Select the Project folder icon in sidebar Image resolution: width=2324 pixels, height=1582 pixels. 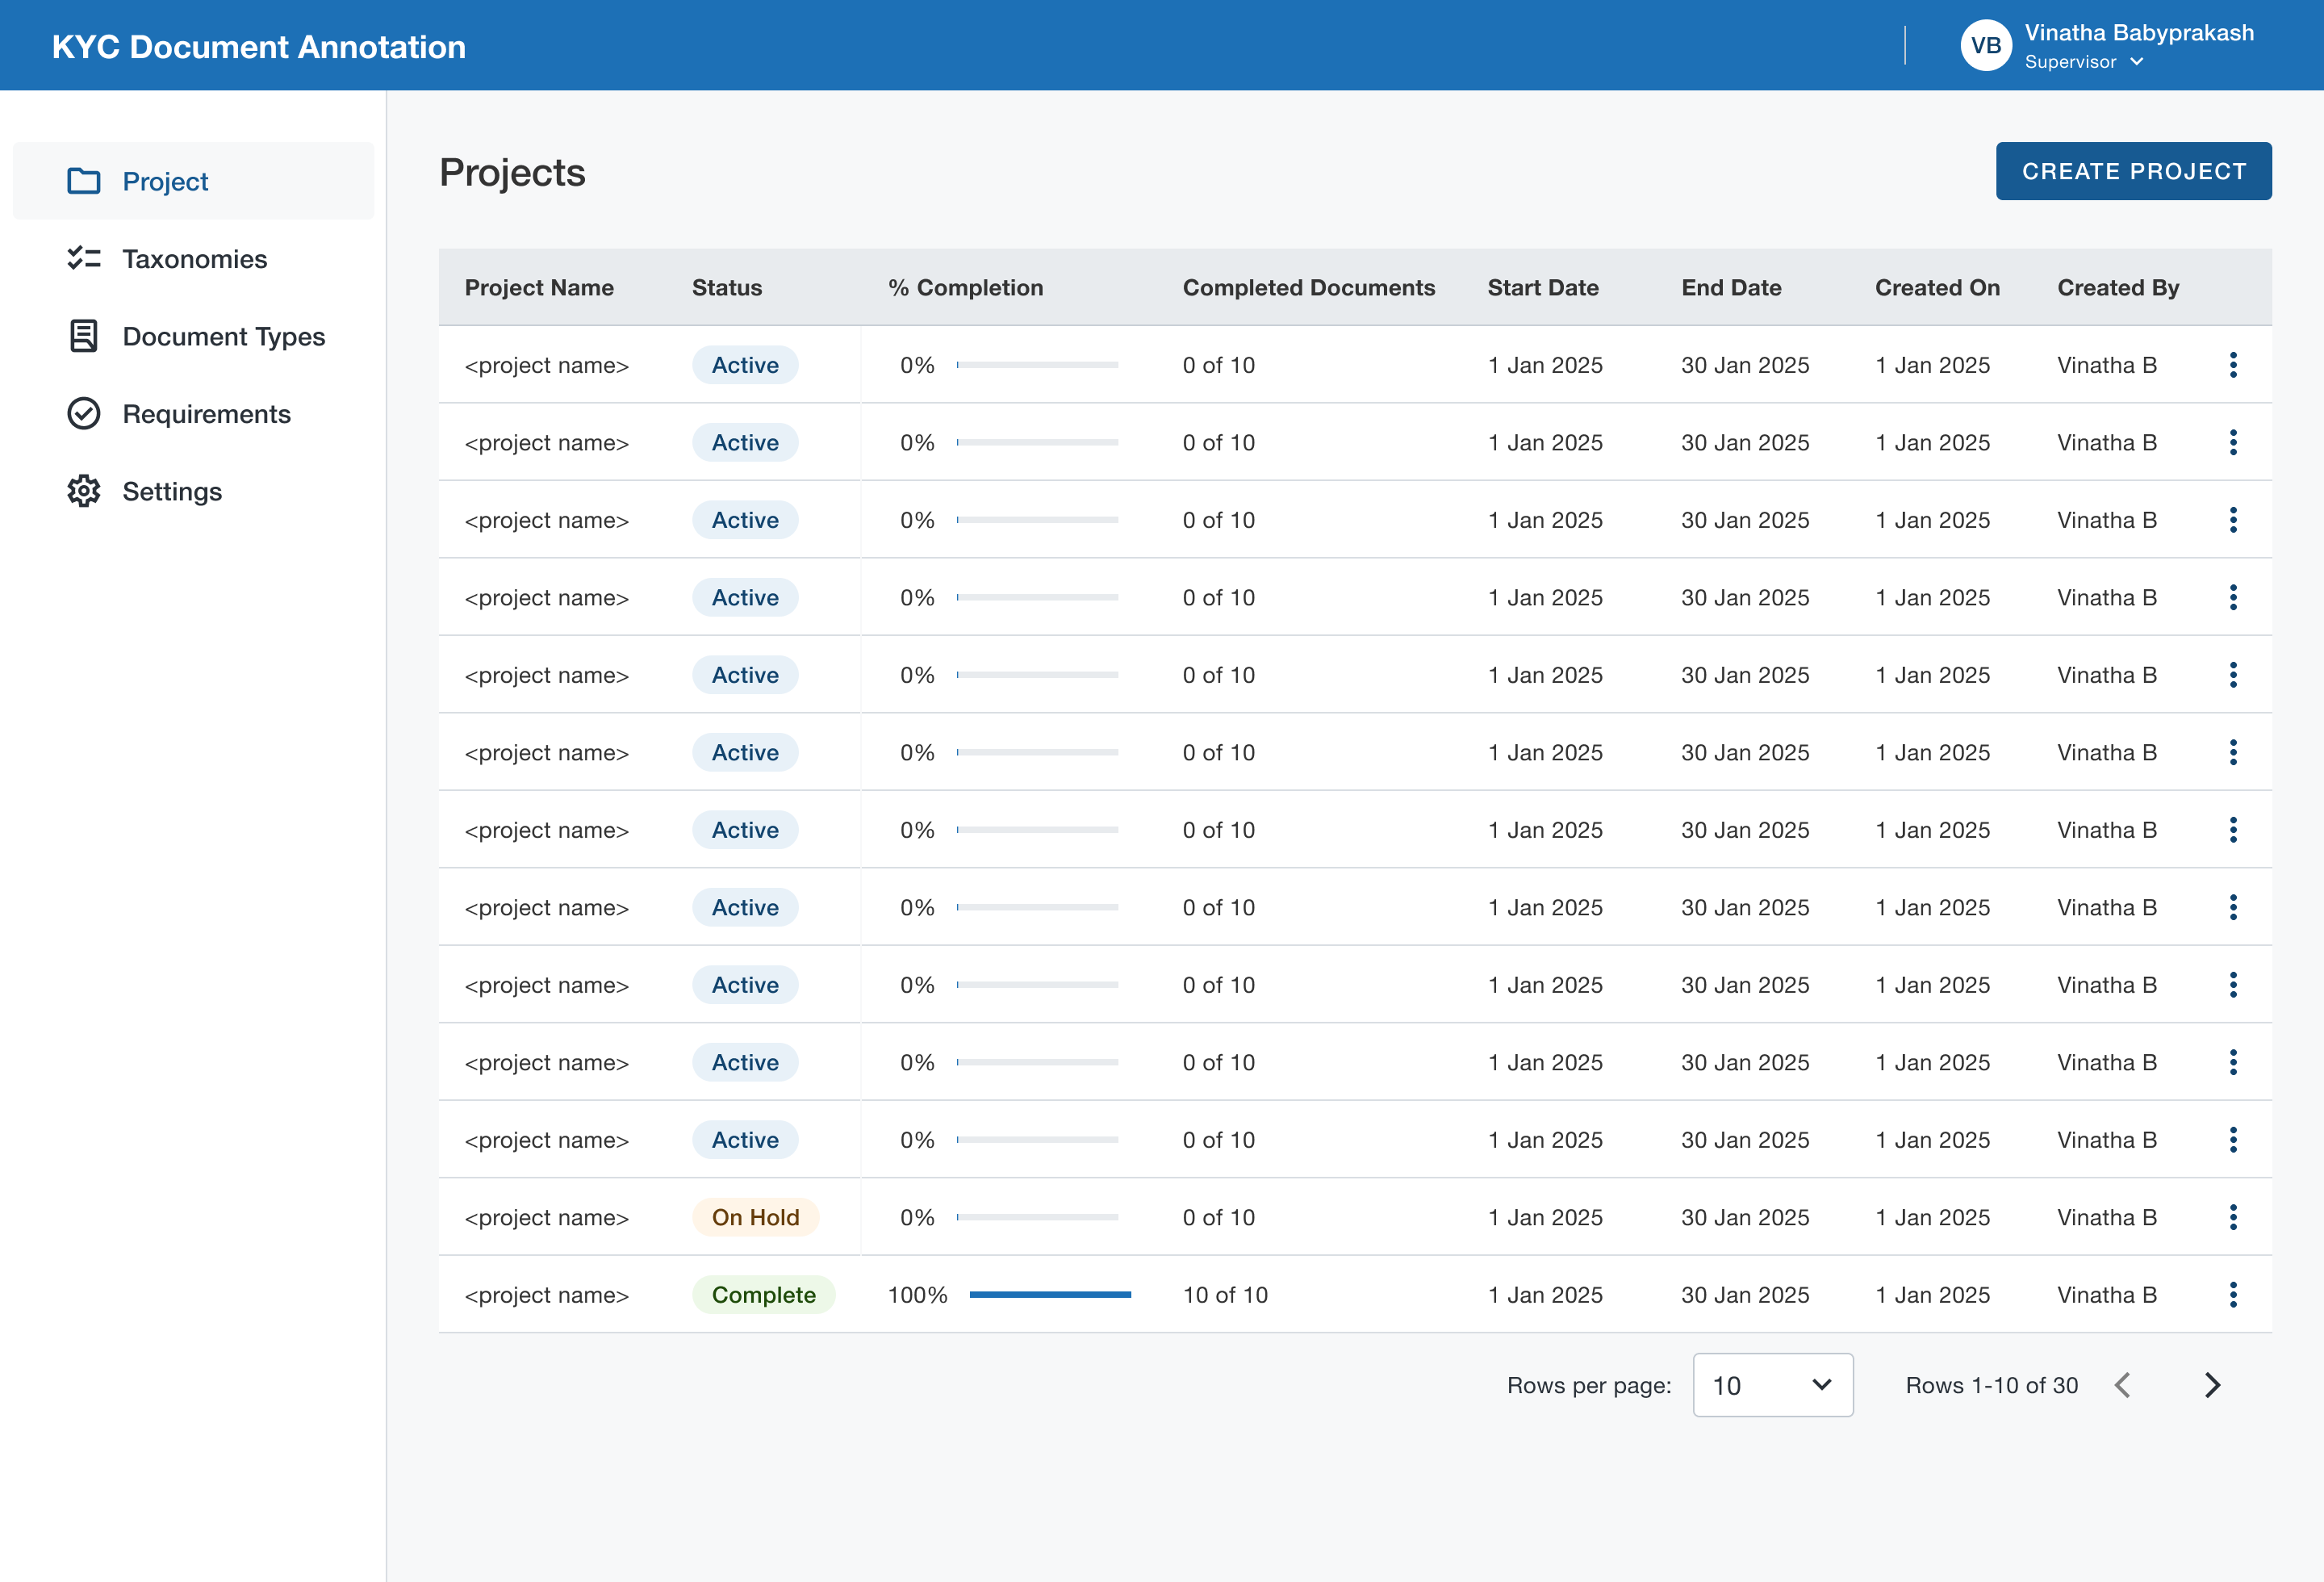click(84, 181)
